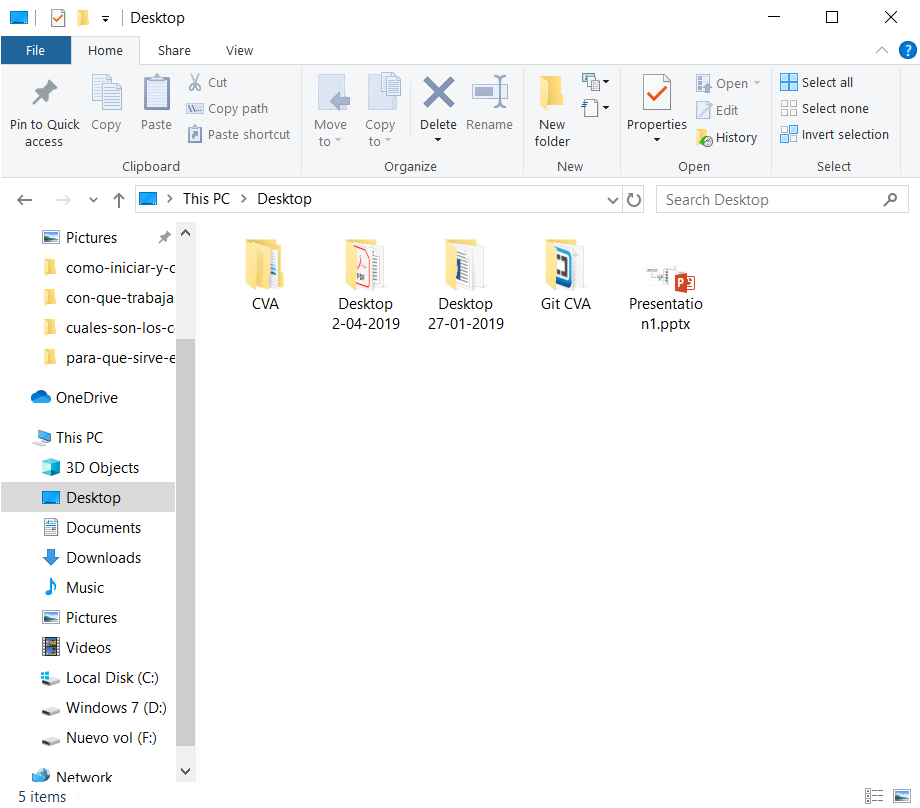The width and height of the screenshot is (920, 808).
Task: Open Windows 7 (D:) drive
Action: tap(104, 708)
